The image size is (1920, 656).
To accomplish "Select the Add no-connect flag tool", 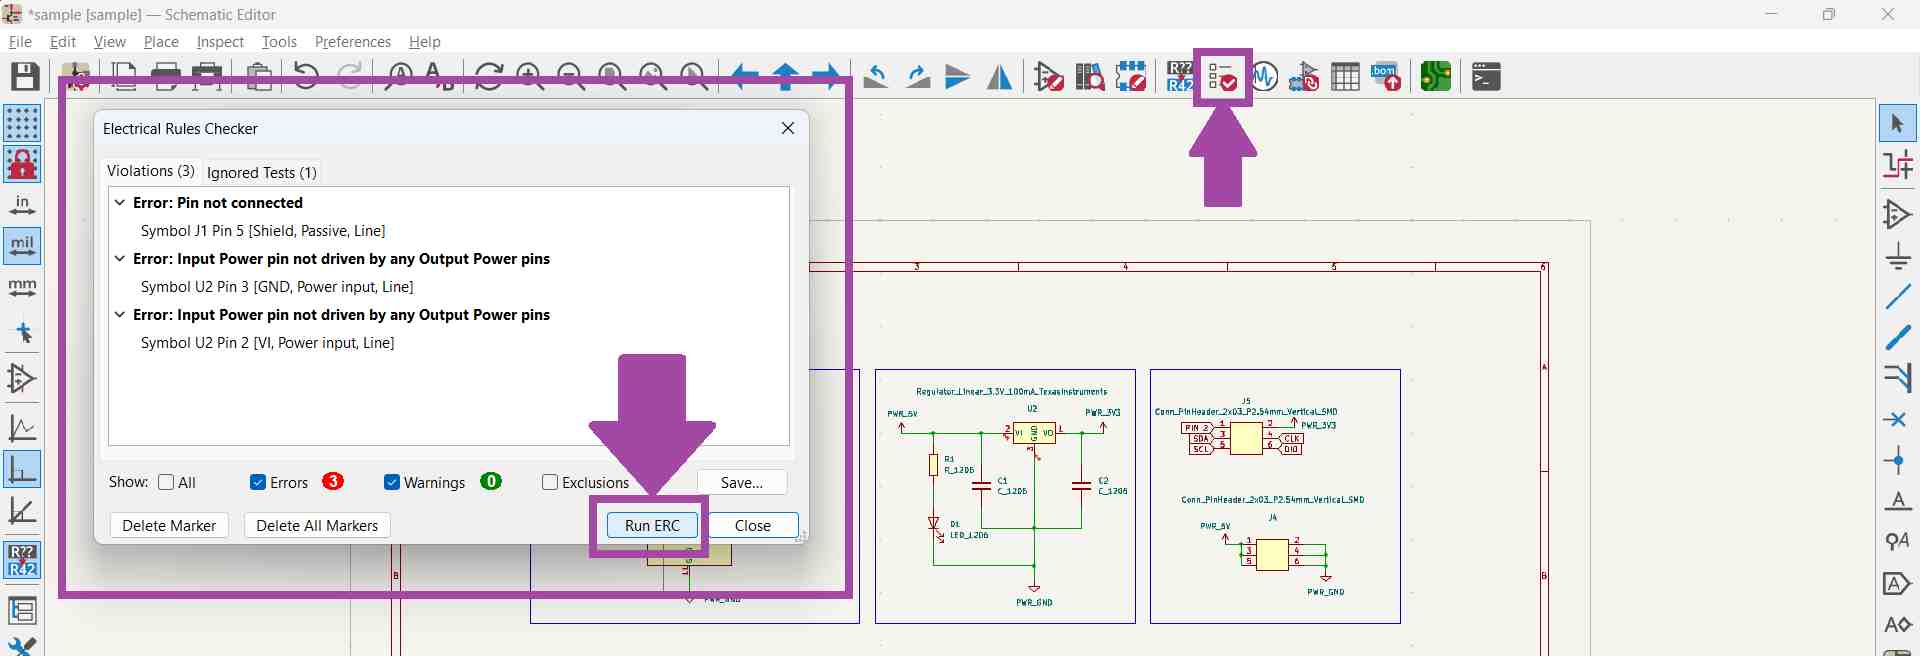I will click(1898, 420).
